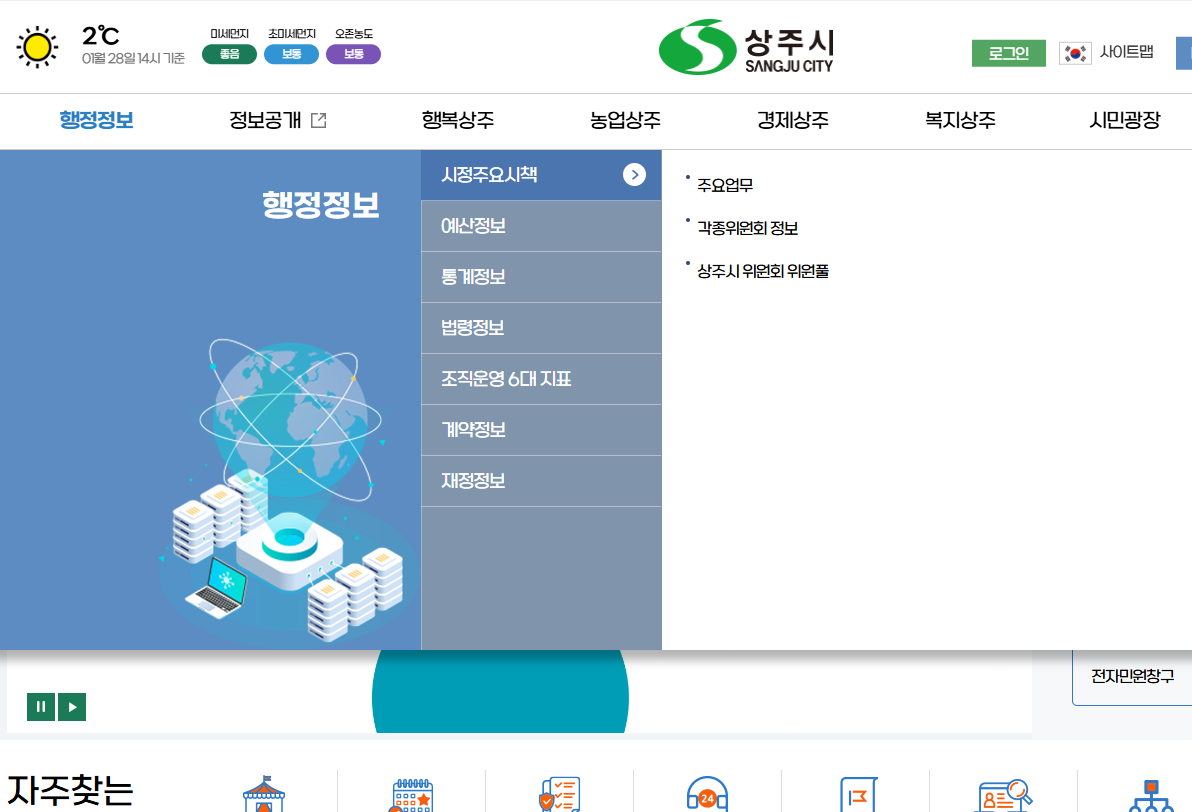Open the Sangju City logo homepage
The height and width of the screenshot is (812, 1192).
pyautogui.click(x=746, y=47)
